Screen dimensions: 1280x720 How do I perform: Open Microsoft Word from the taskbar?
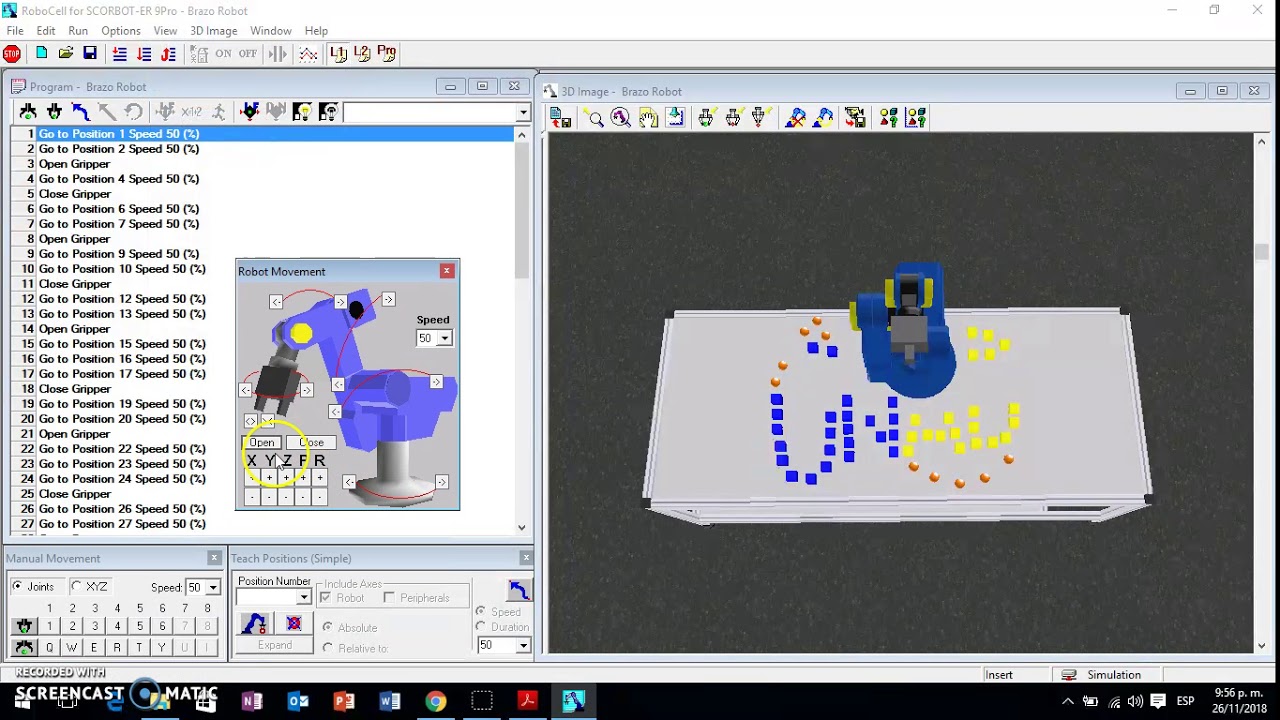[x=390, y=701]
